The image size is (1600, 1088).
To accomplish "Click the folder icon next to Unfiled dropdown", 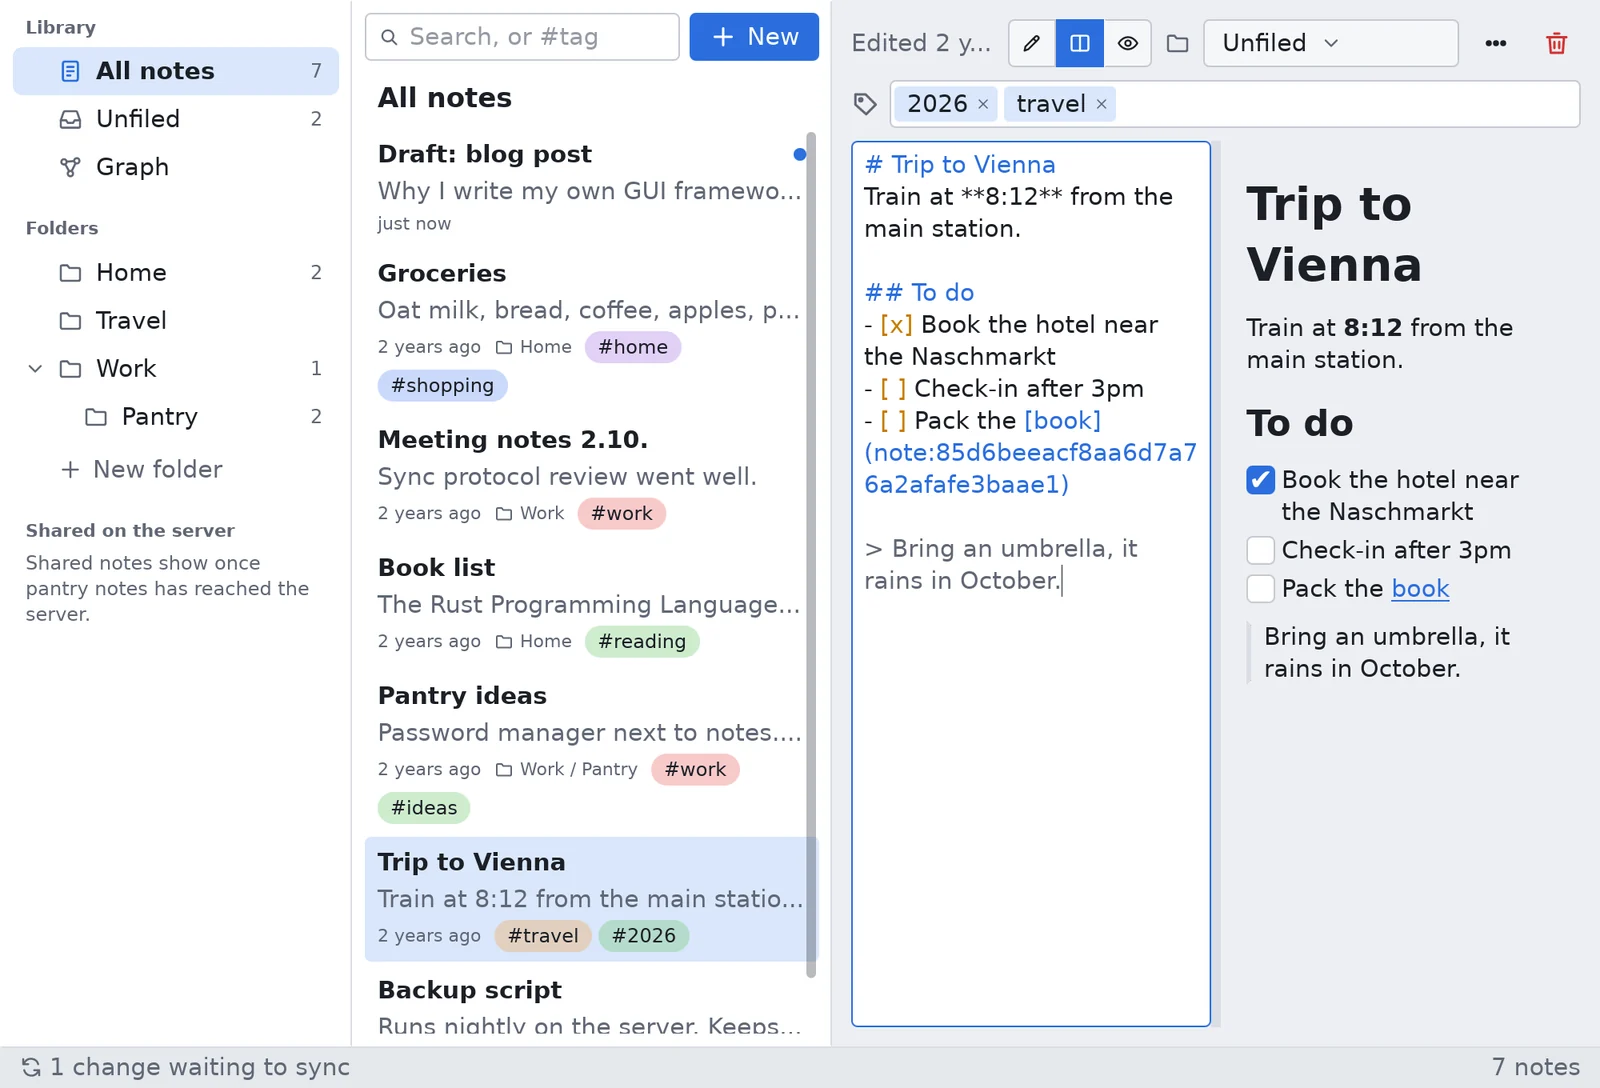I will tap(1178, 43).
